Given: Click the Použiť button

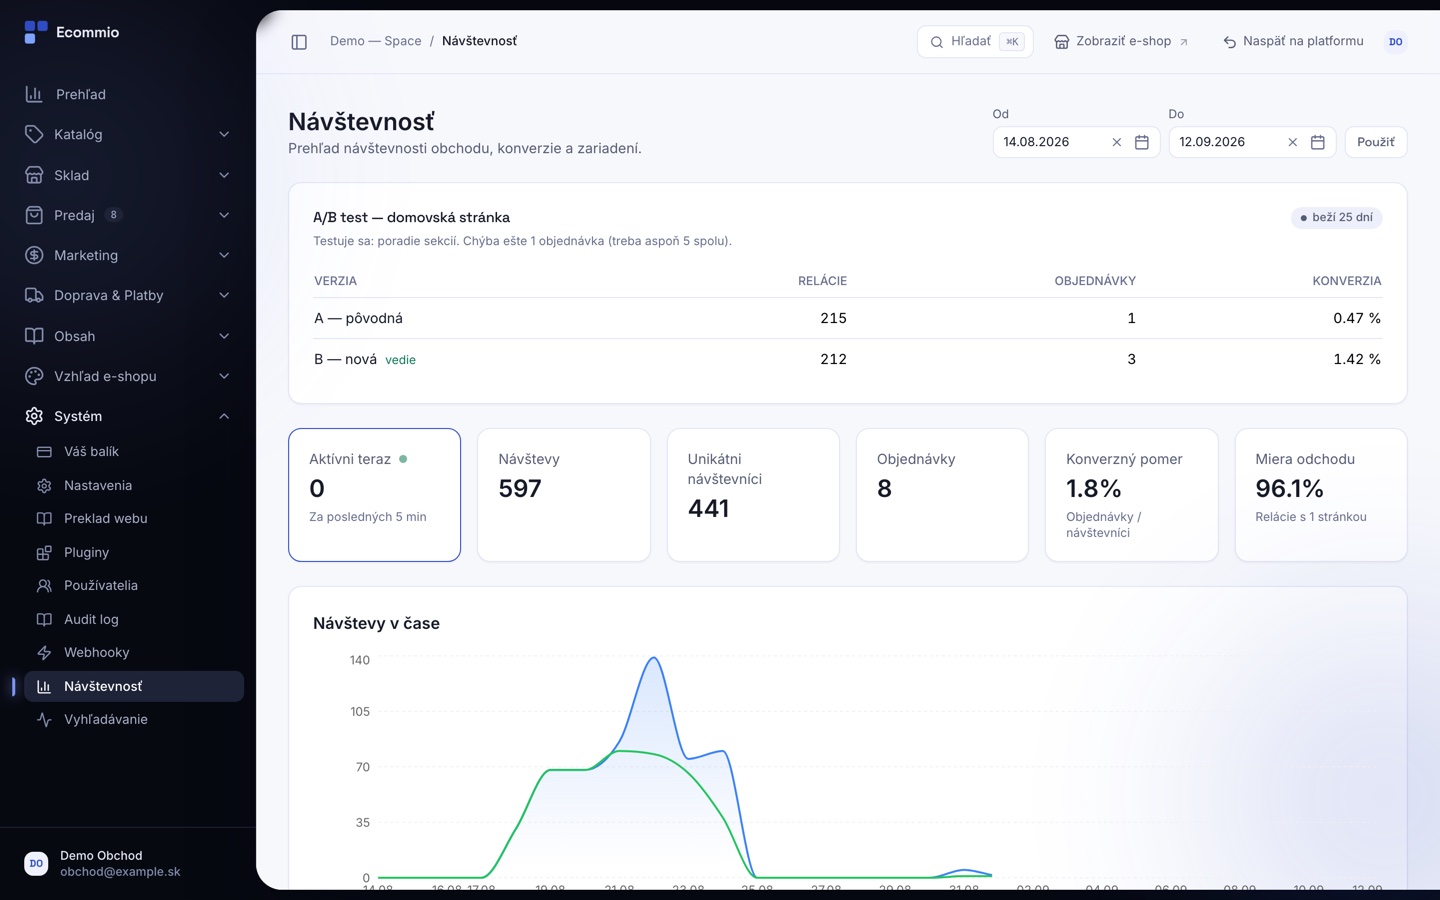Looking at the screenshot, I should pyautogui.click(x=1376, y=142).
